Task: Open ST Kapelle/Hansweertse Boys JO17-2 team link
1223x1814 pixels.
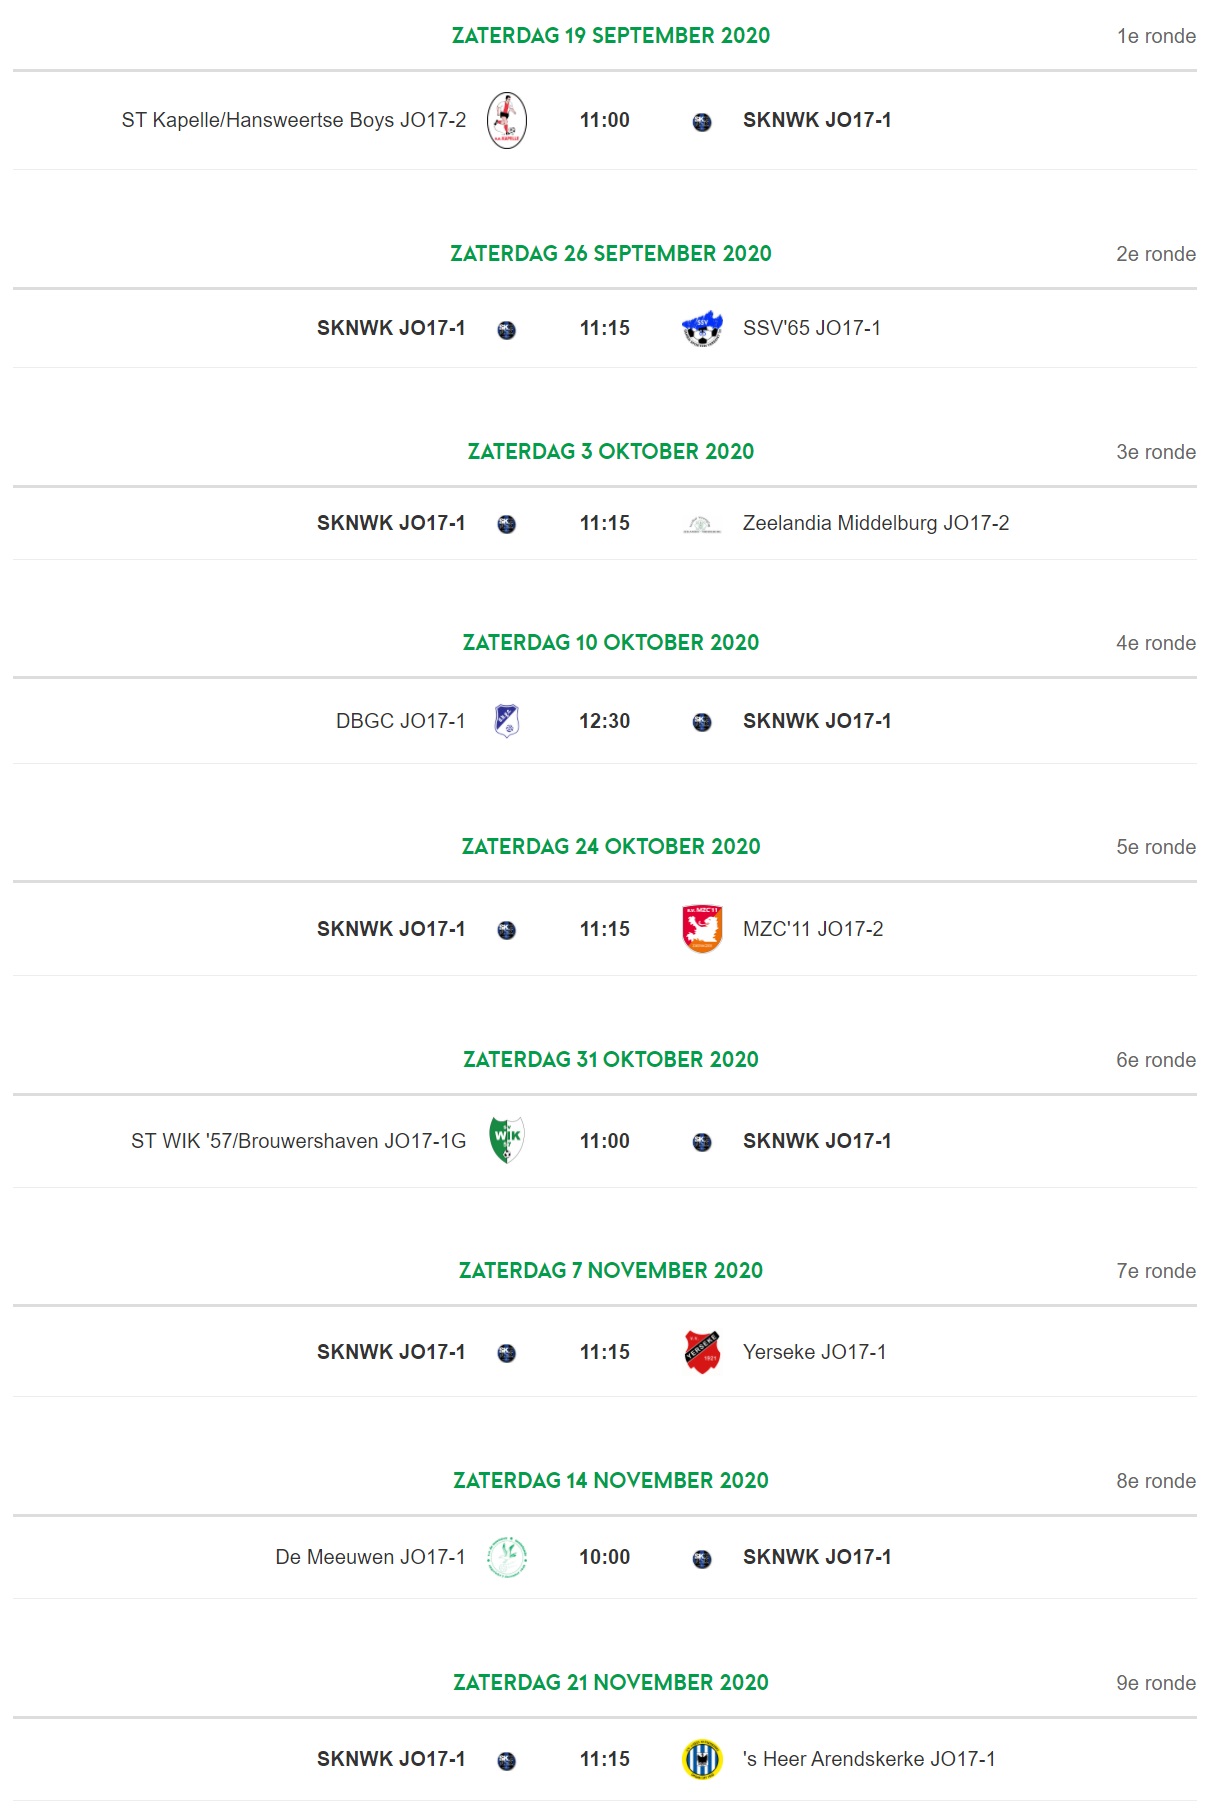Action: [294, 120]
